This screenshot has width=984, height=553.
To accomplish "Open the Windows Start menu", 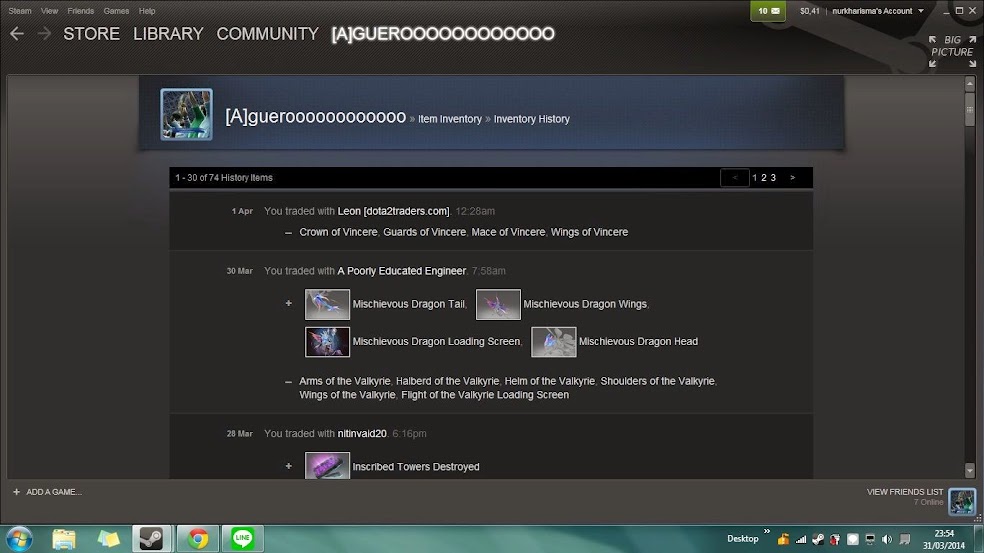I will [19, 539].
